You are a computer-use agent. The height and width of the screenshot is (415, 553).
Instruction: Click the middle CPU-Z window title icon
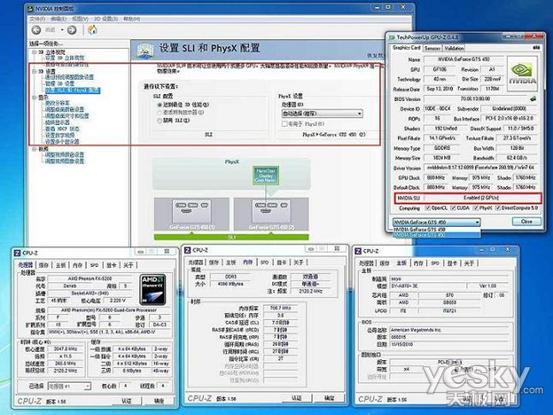pos(188,250)
